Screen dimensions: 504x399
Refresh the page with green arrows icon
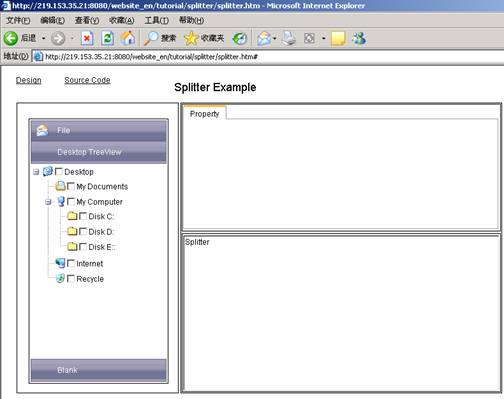pyautogui.click(x=107, y=38)
